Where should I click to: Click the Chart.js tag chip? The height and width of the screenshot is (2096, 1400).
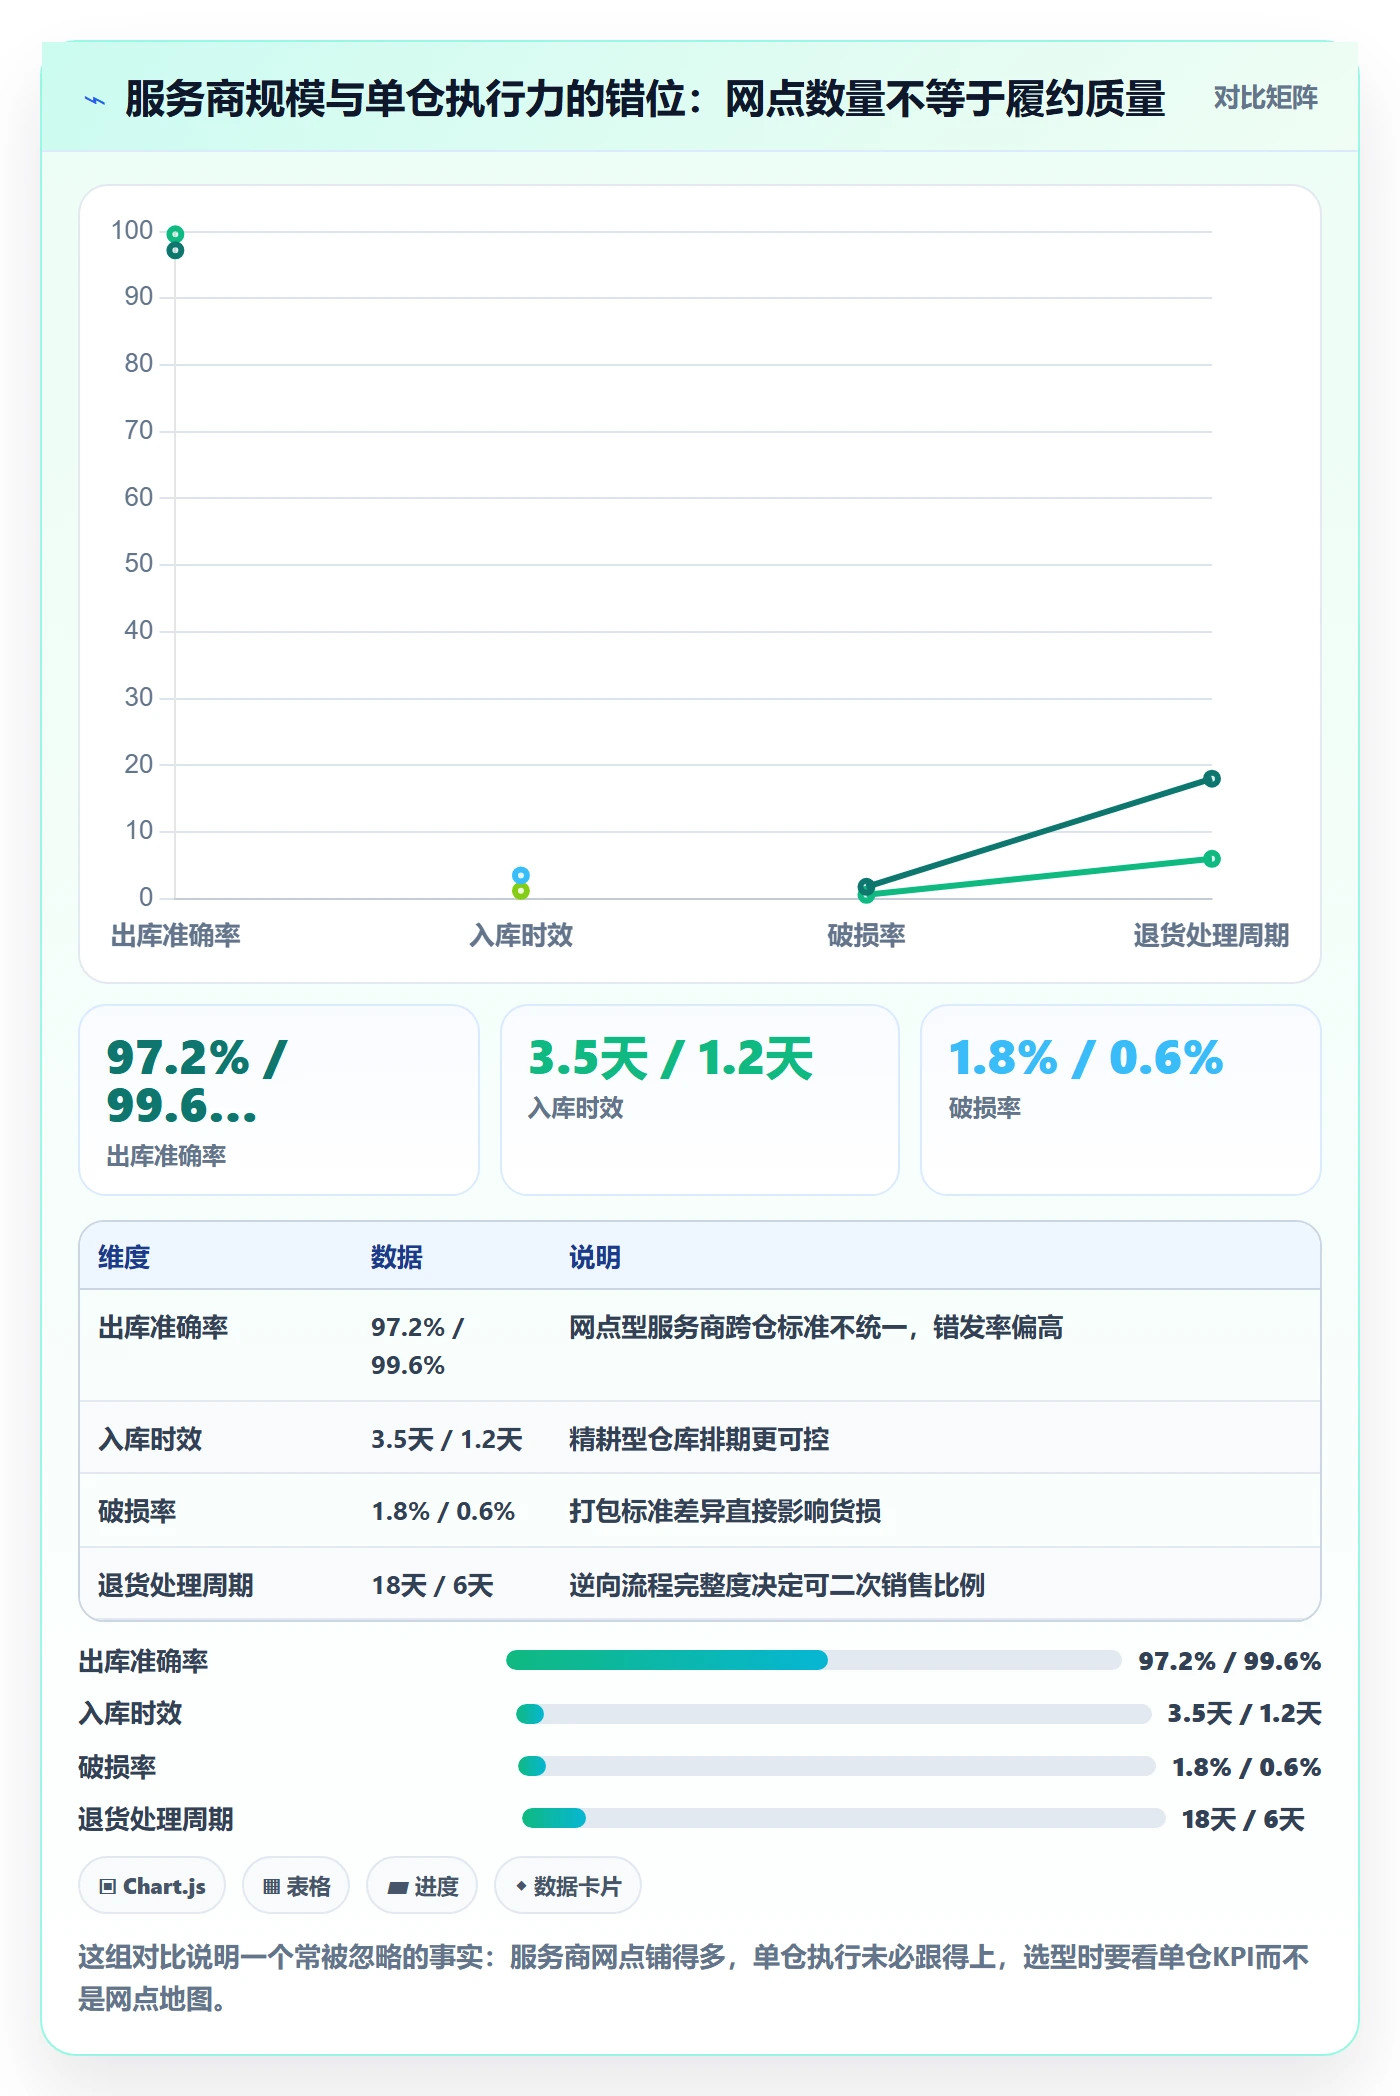click(x=152, y=1886)
